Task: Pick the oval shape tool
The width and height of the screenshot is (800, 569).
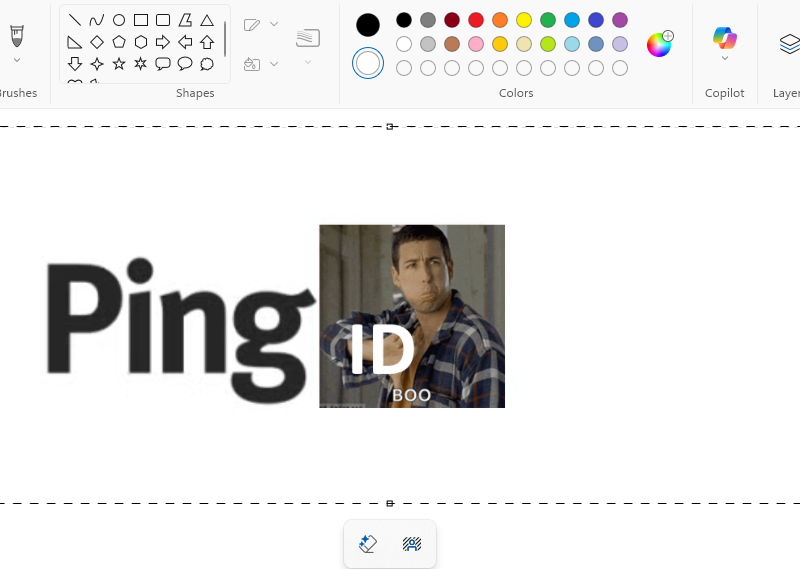Action: [x=119, y=20]
